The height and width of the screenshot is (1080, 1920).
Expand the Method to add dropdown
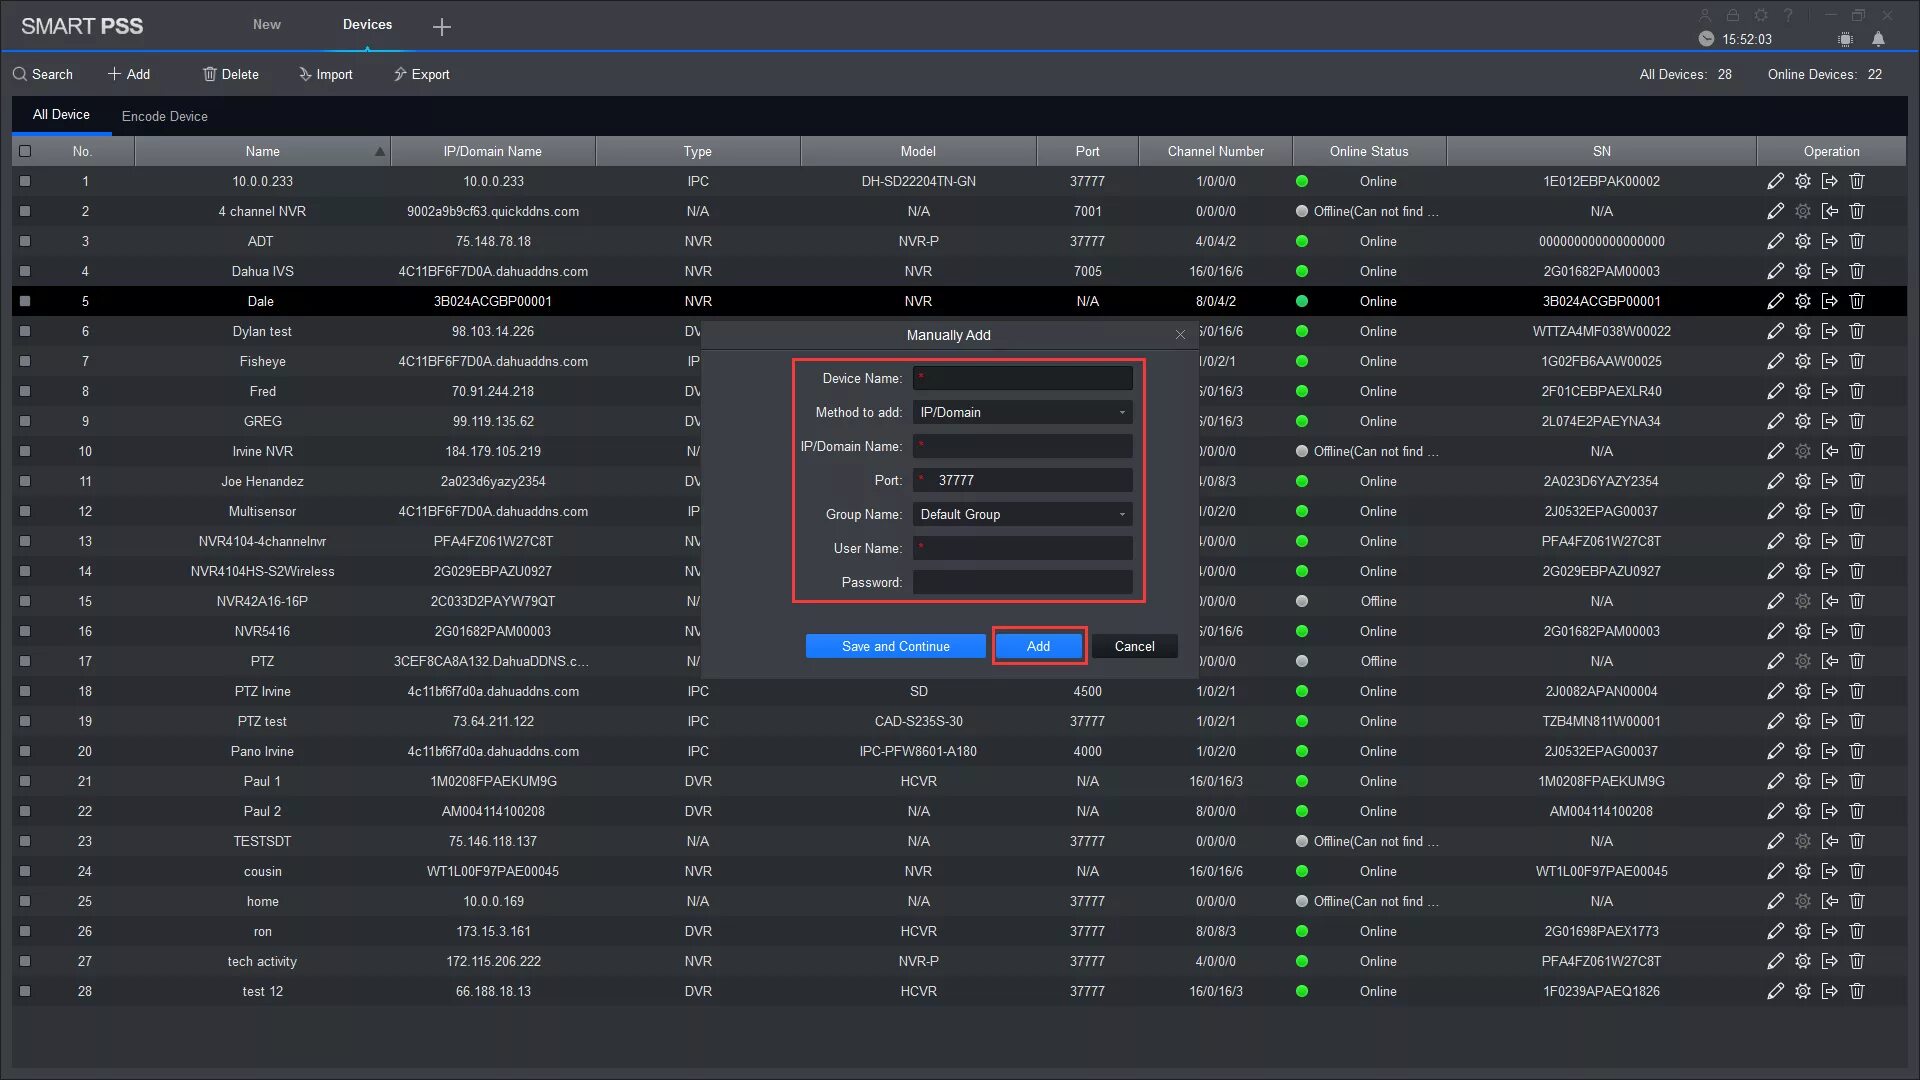click(1022, 412)
